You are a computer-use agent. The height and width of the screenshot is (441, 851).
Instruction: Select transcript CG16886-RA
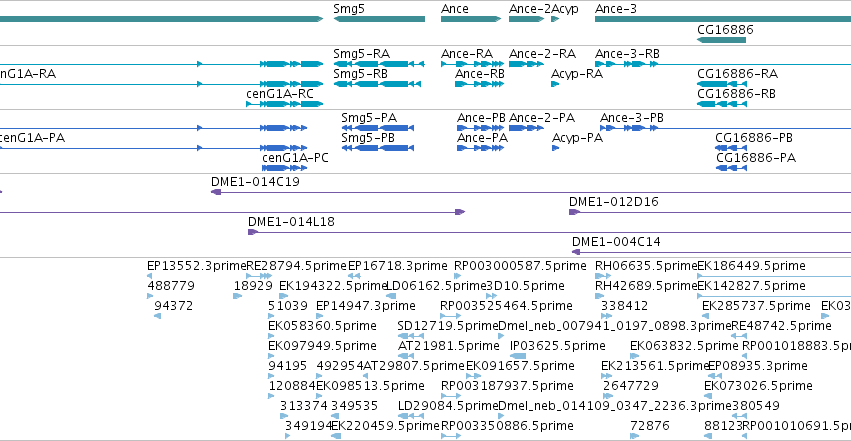738,74
